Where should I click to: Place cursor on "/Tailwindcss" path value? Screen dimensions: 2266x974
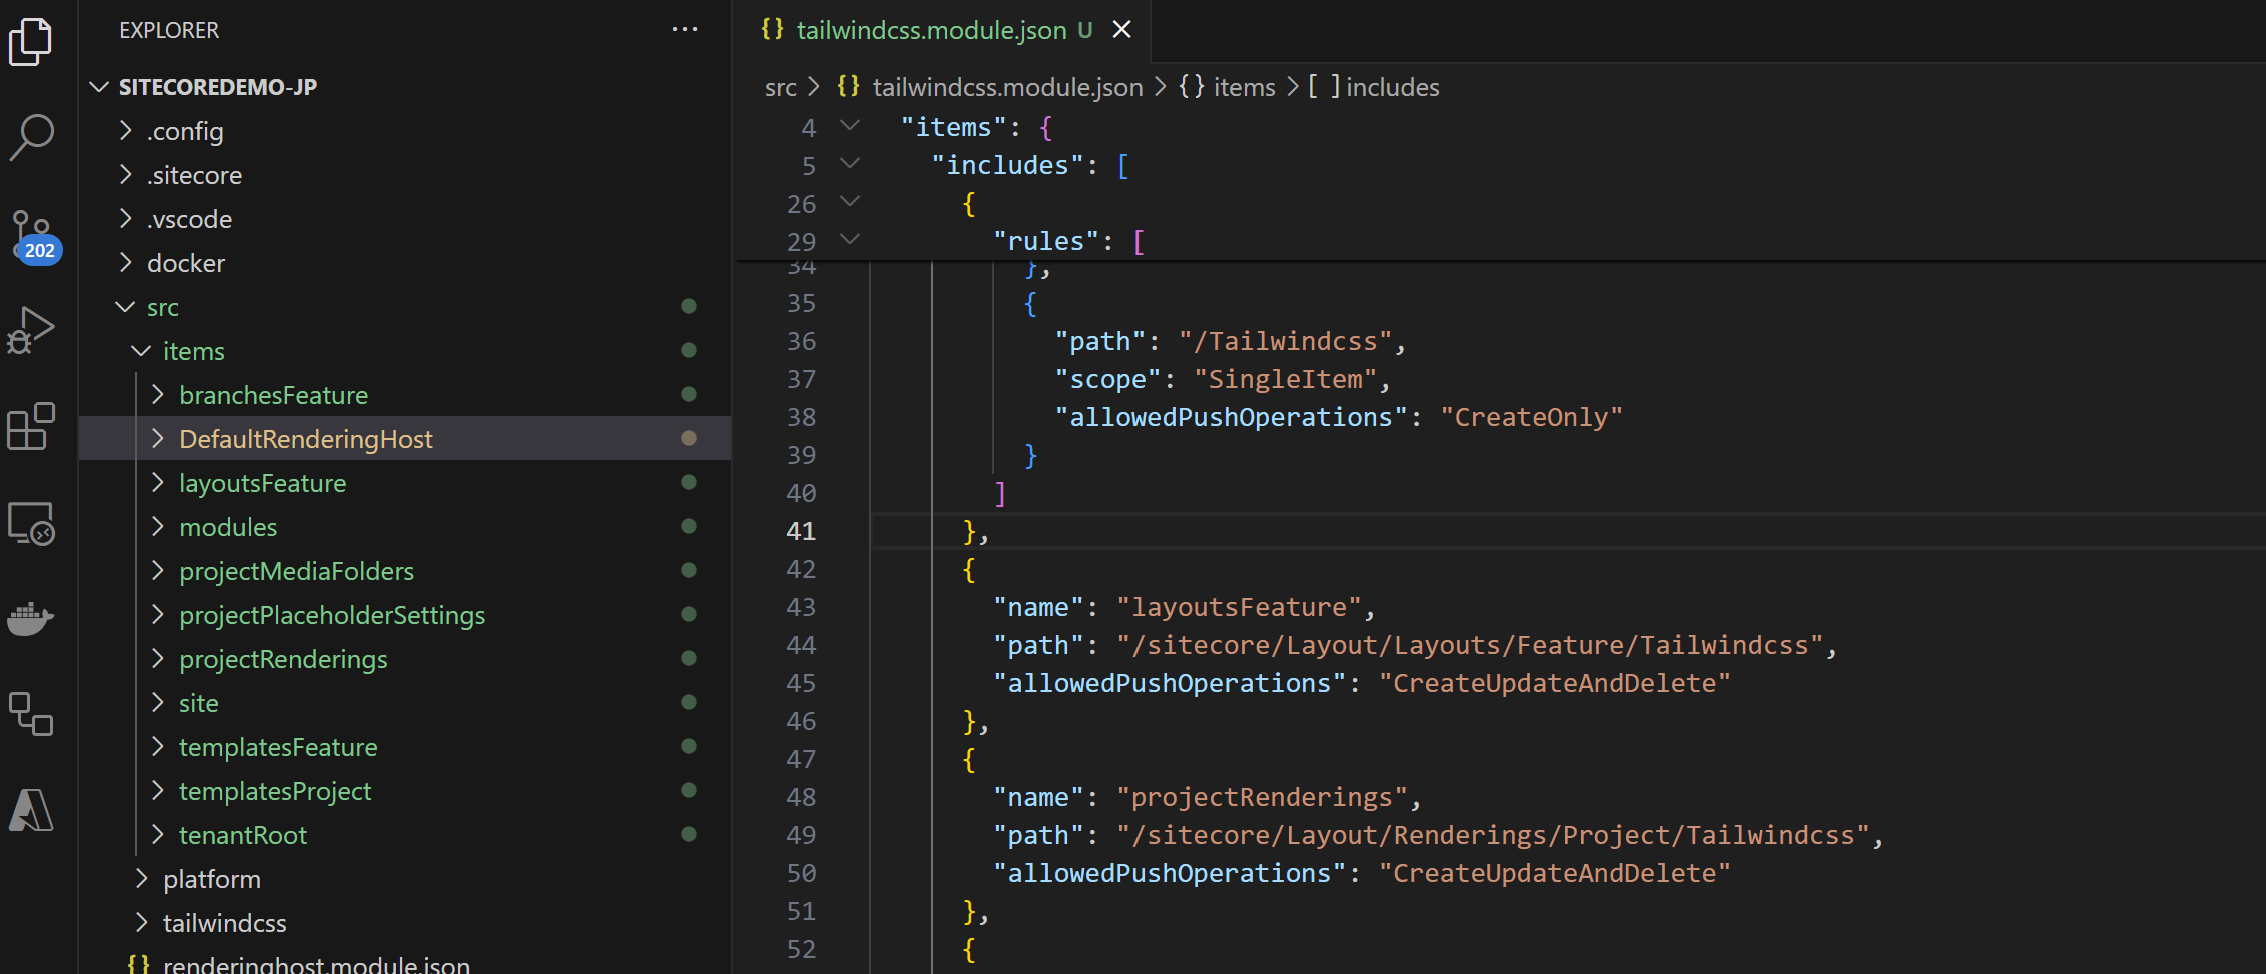(1285, 341)
